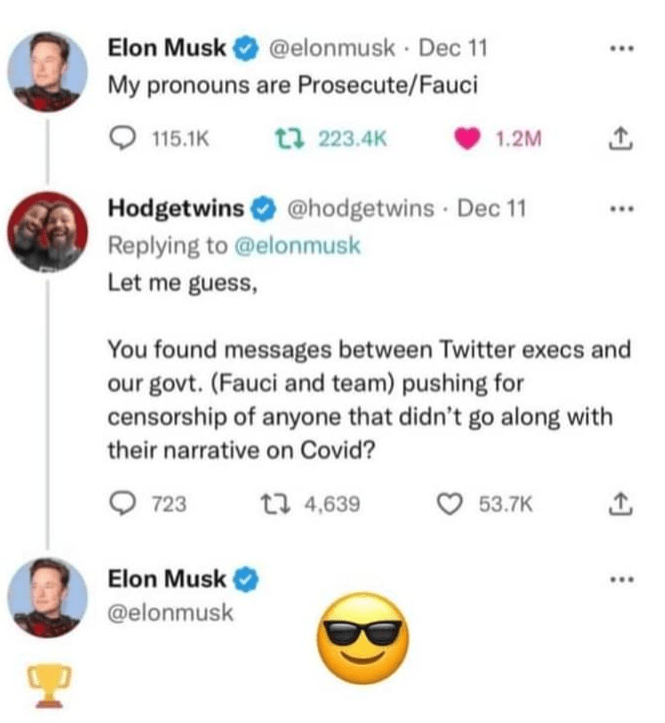
Task: Click Hodgetwins display name
Action: click(175, 209)
